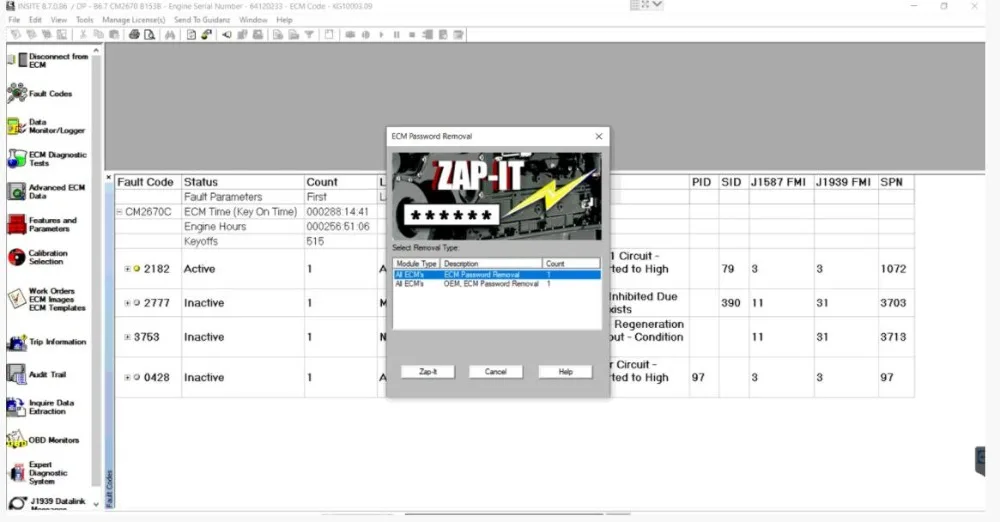Click the Zap-It button
1000x522 pixels.
(428, 371)
